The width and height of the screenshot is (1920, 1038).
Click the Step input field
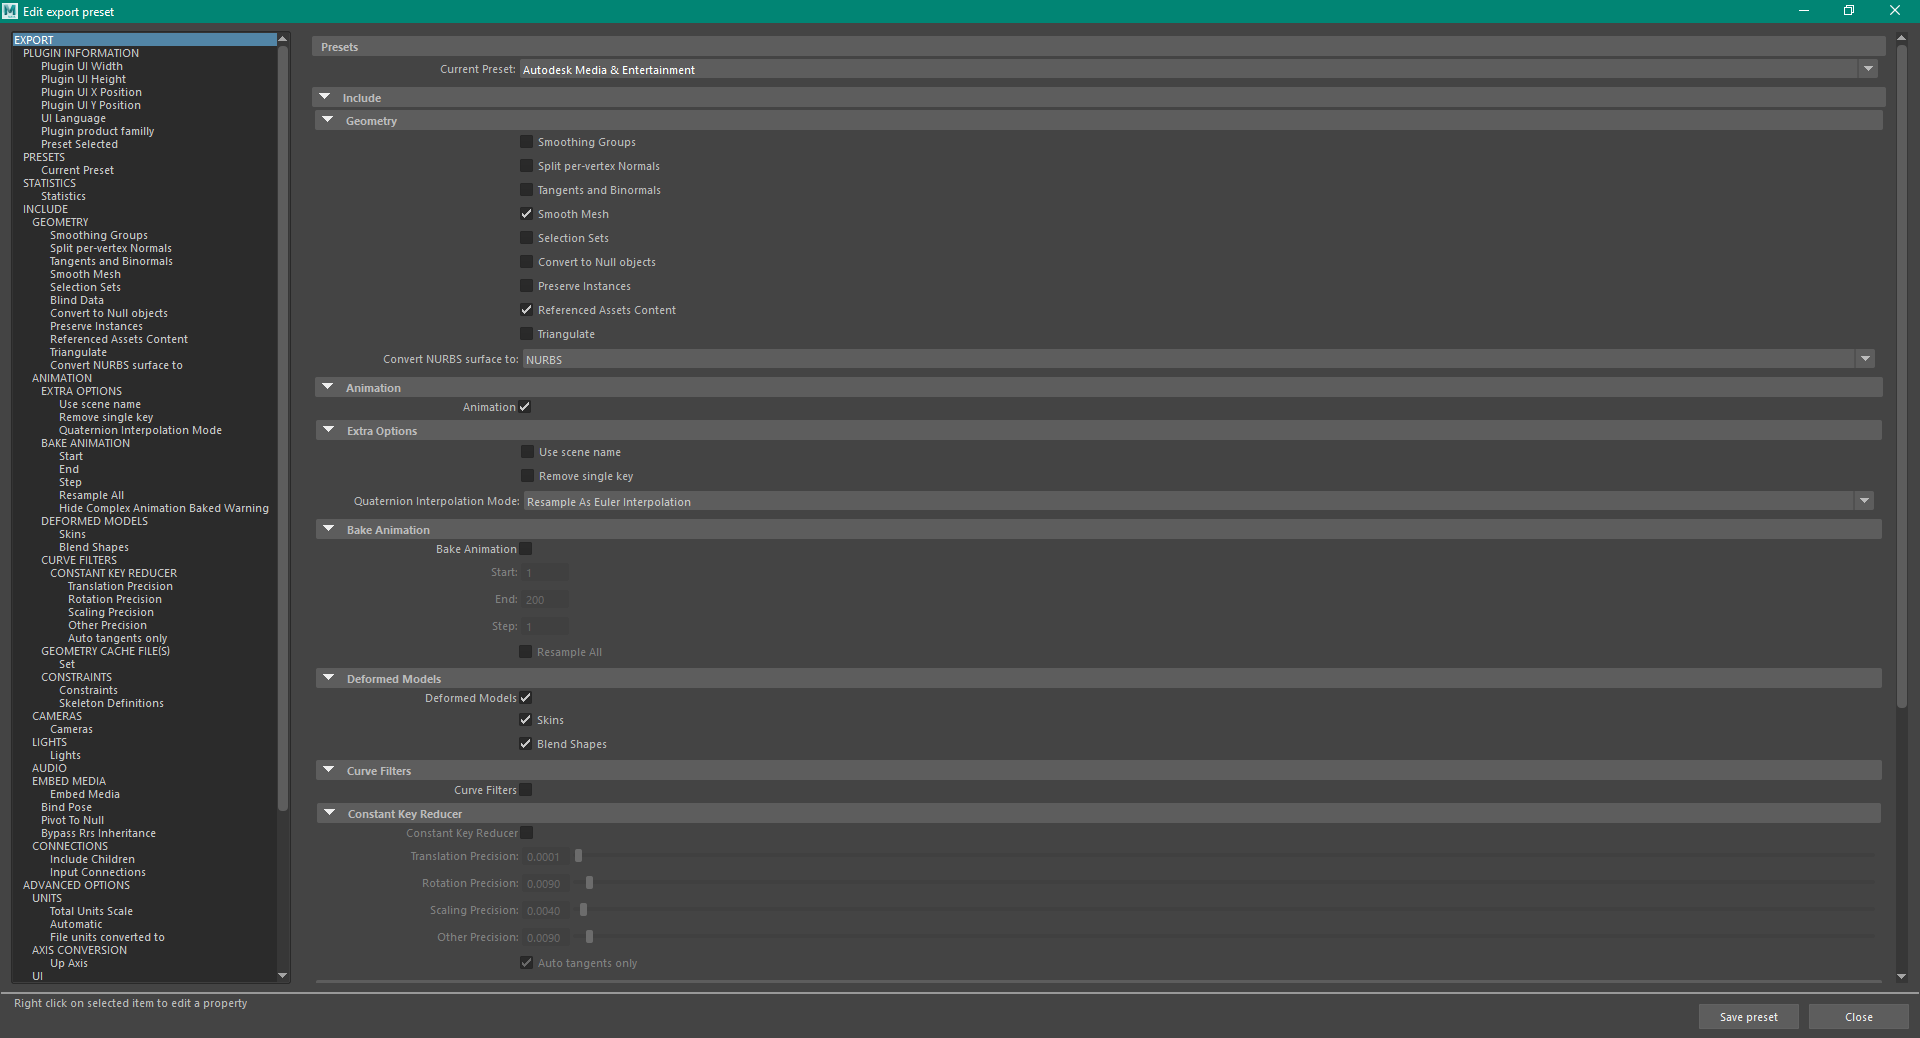click(x=545, y=625)
